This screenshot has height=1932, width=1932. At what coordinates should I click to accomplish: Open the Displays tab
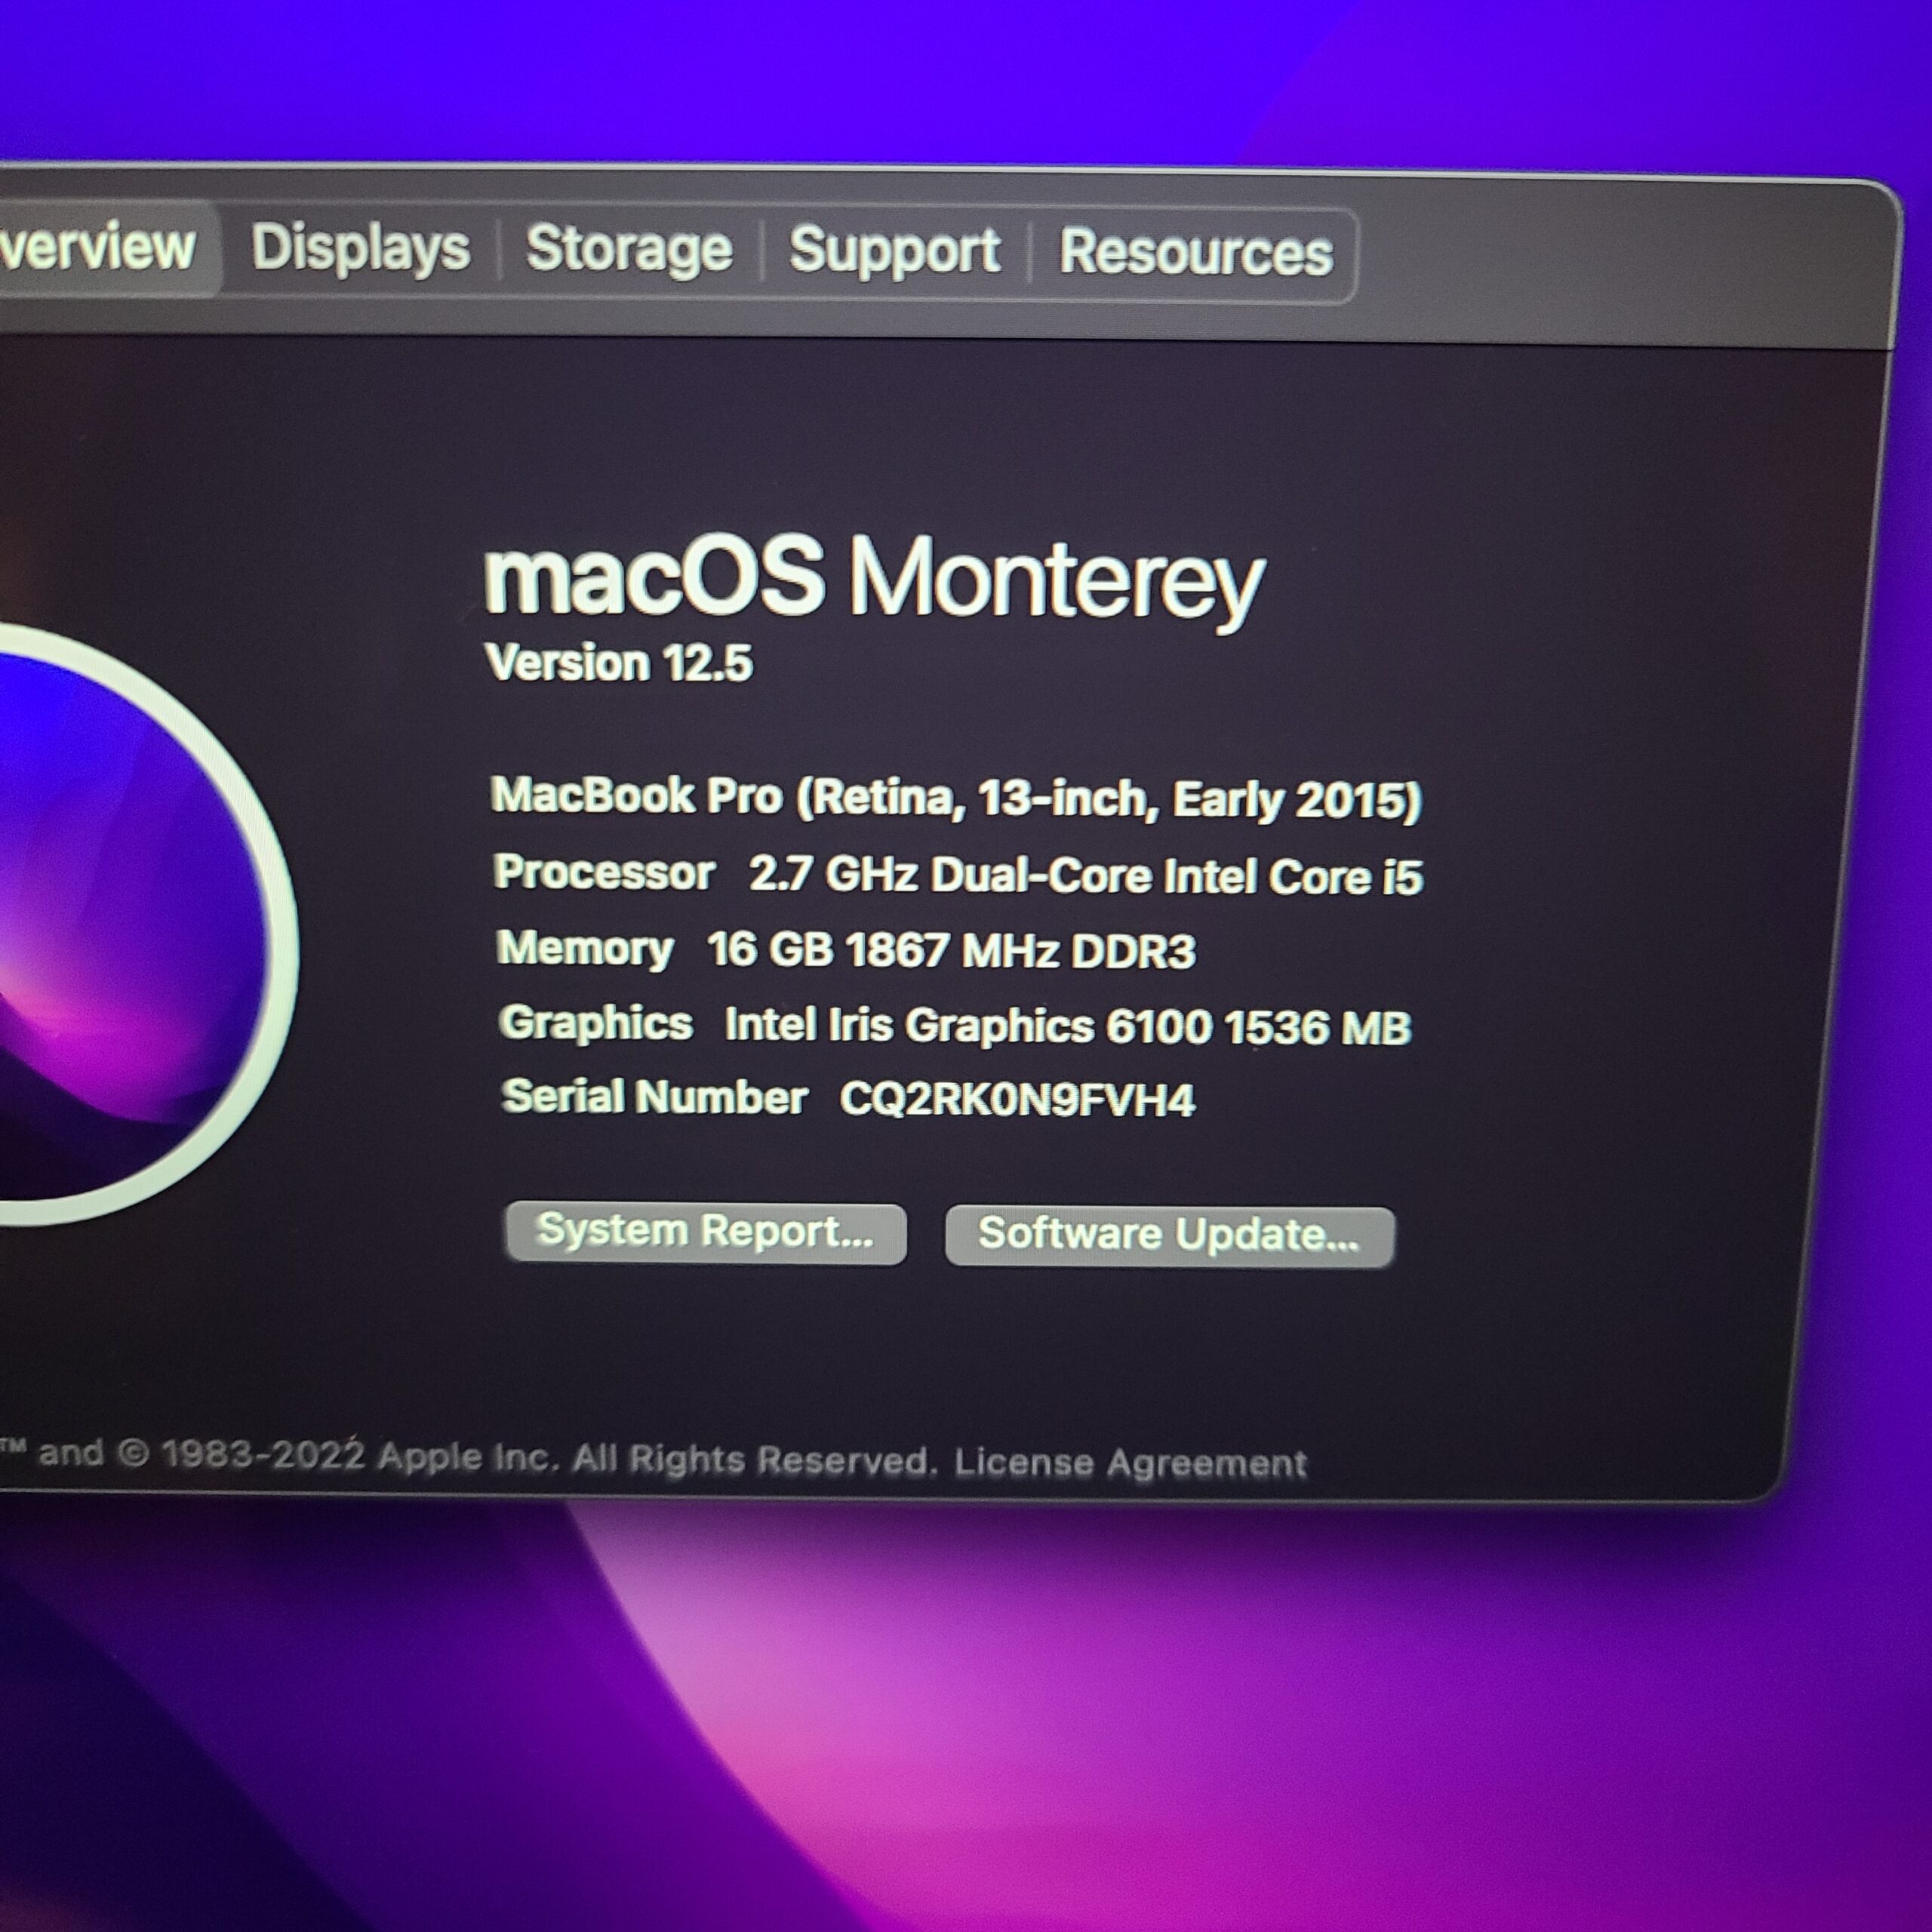[x=360, y=248]
